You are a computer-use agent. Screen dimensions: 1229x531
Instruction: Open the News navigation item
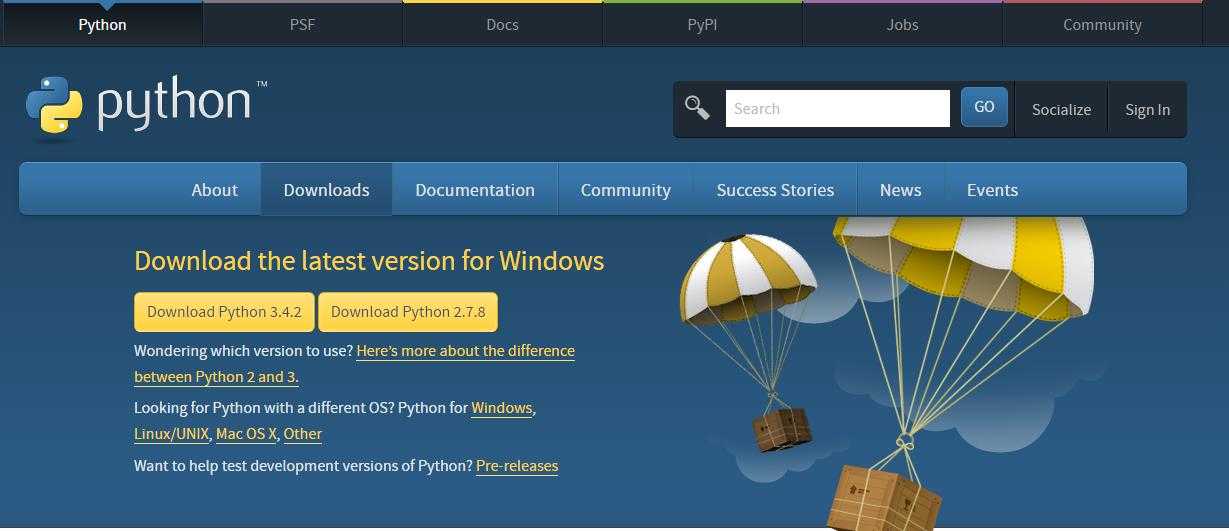point(901,189)
